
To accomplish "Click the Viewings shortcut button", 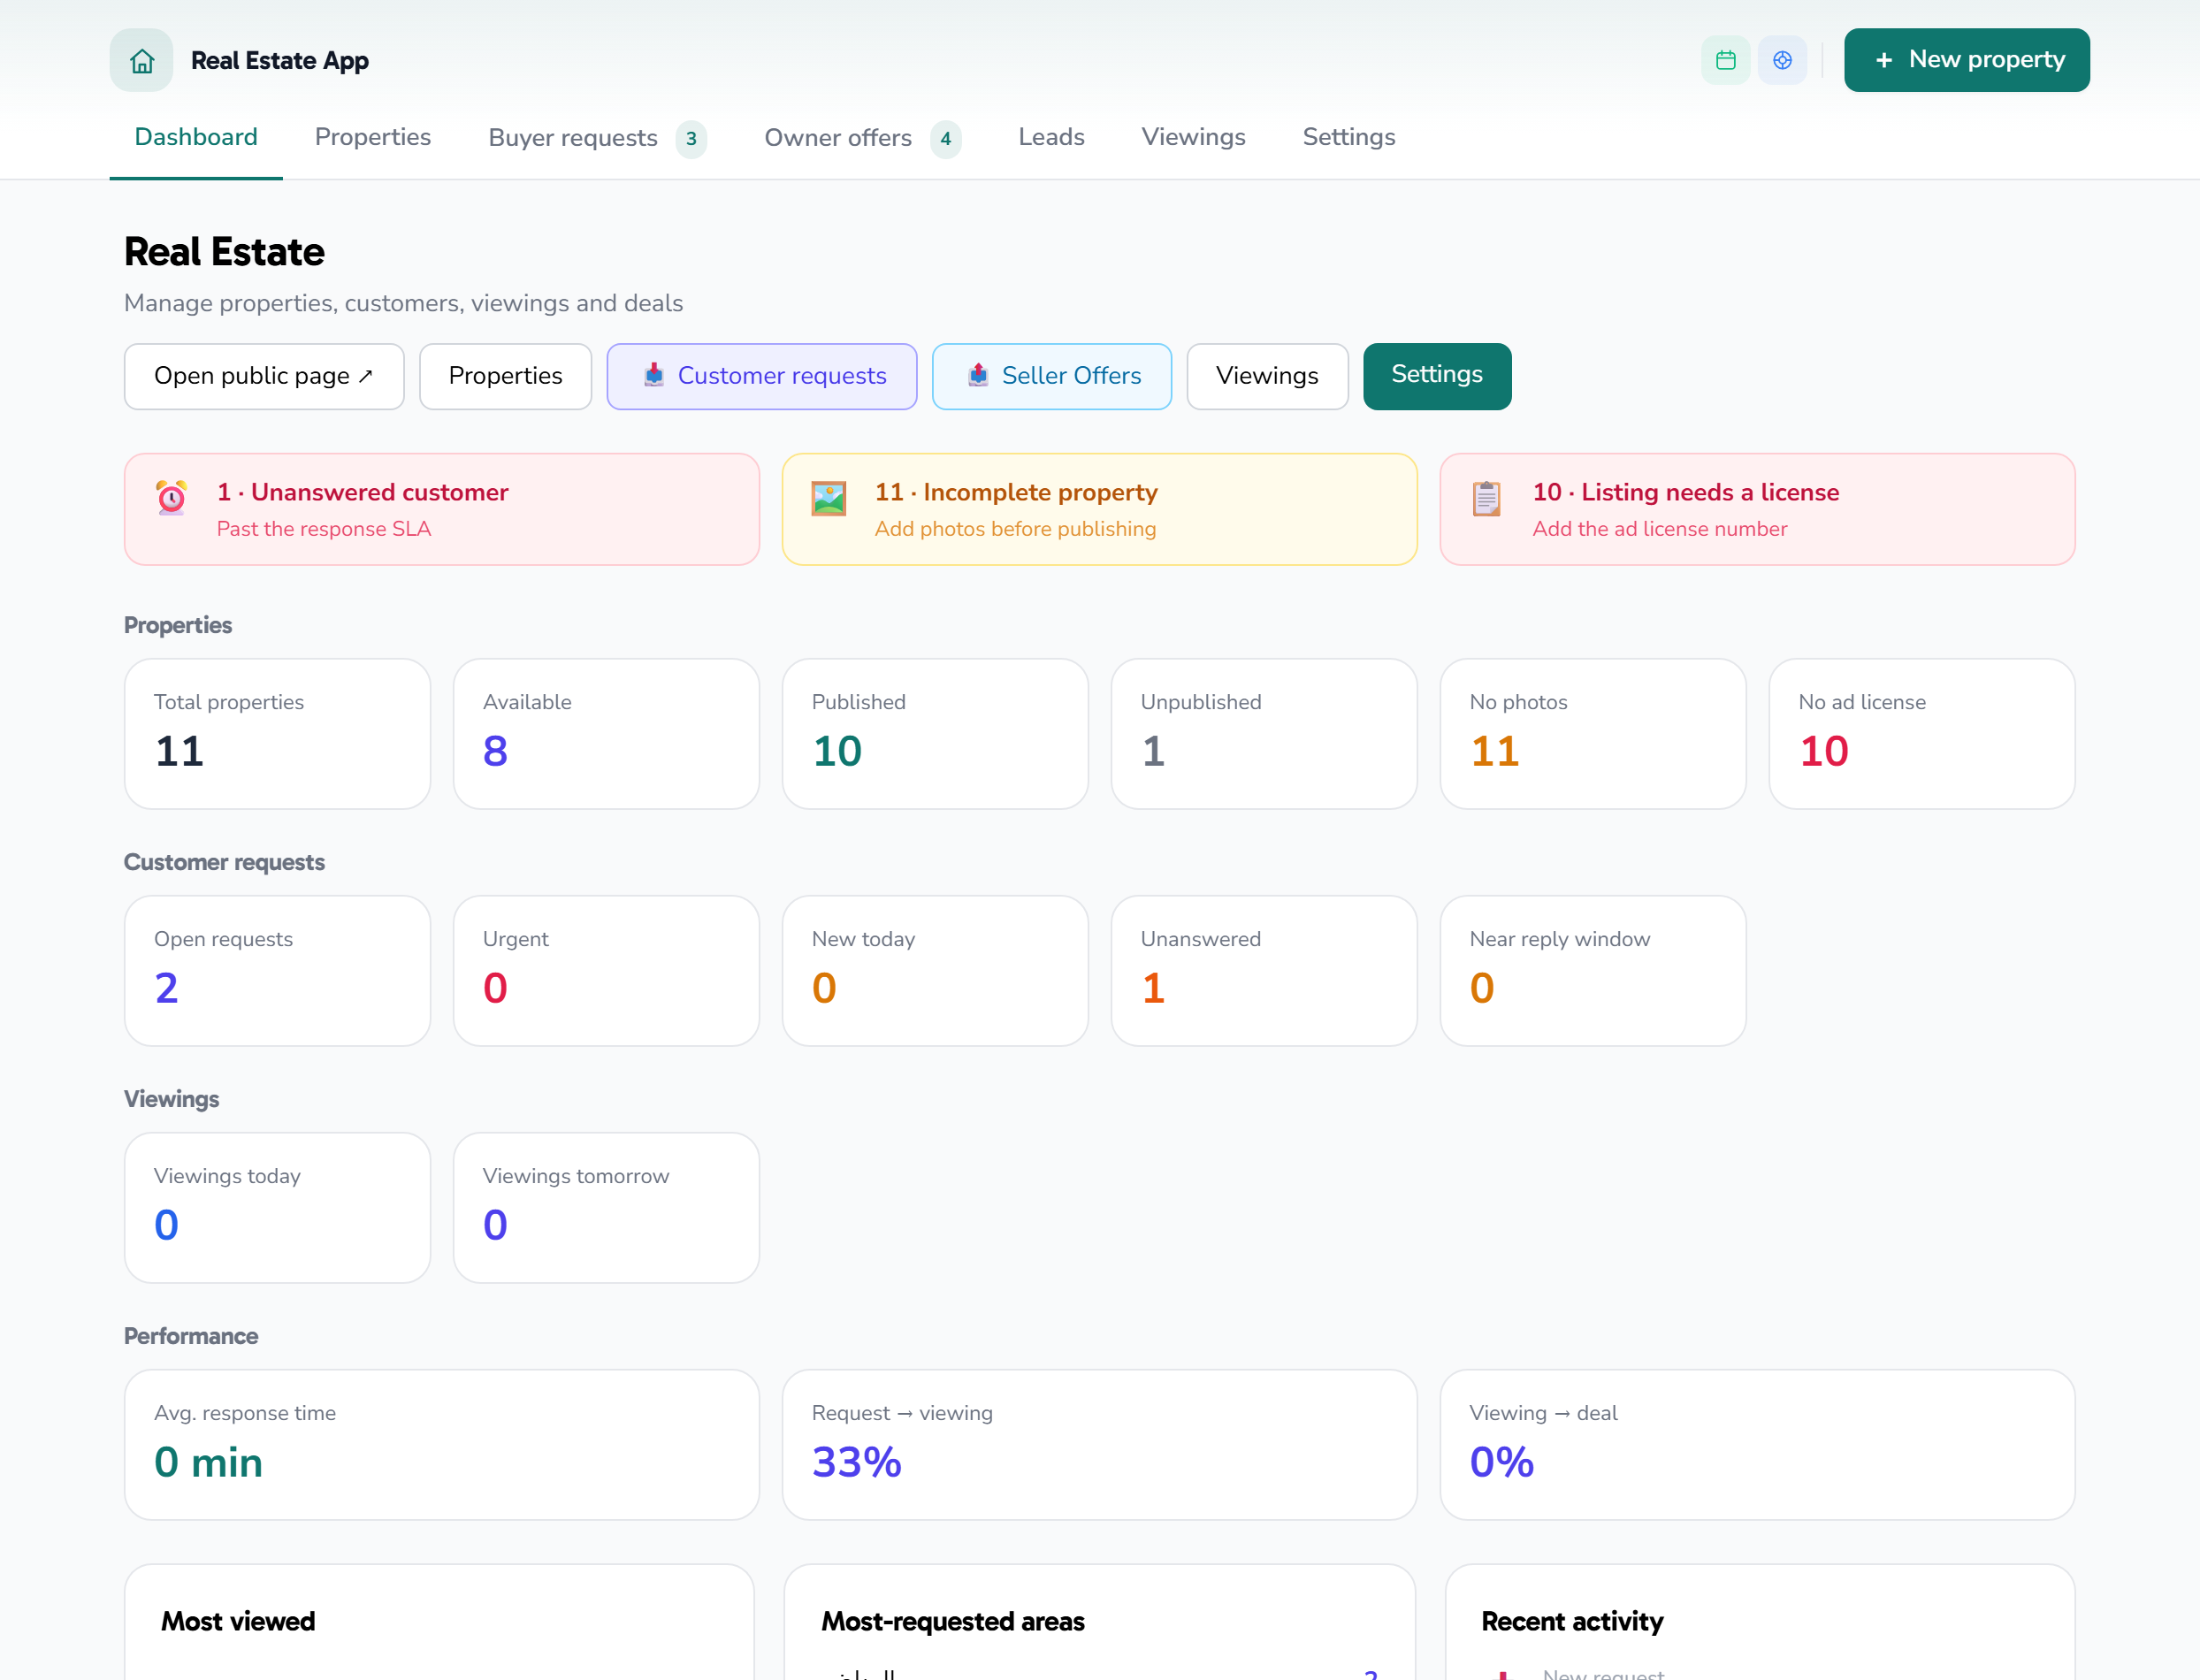I will (x=1267, y=376).
